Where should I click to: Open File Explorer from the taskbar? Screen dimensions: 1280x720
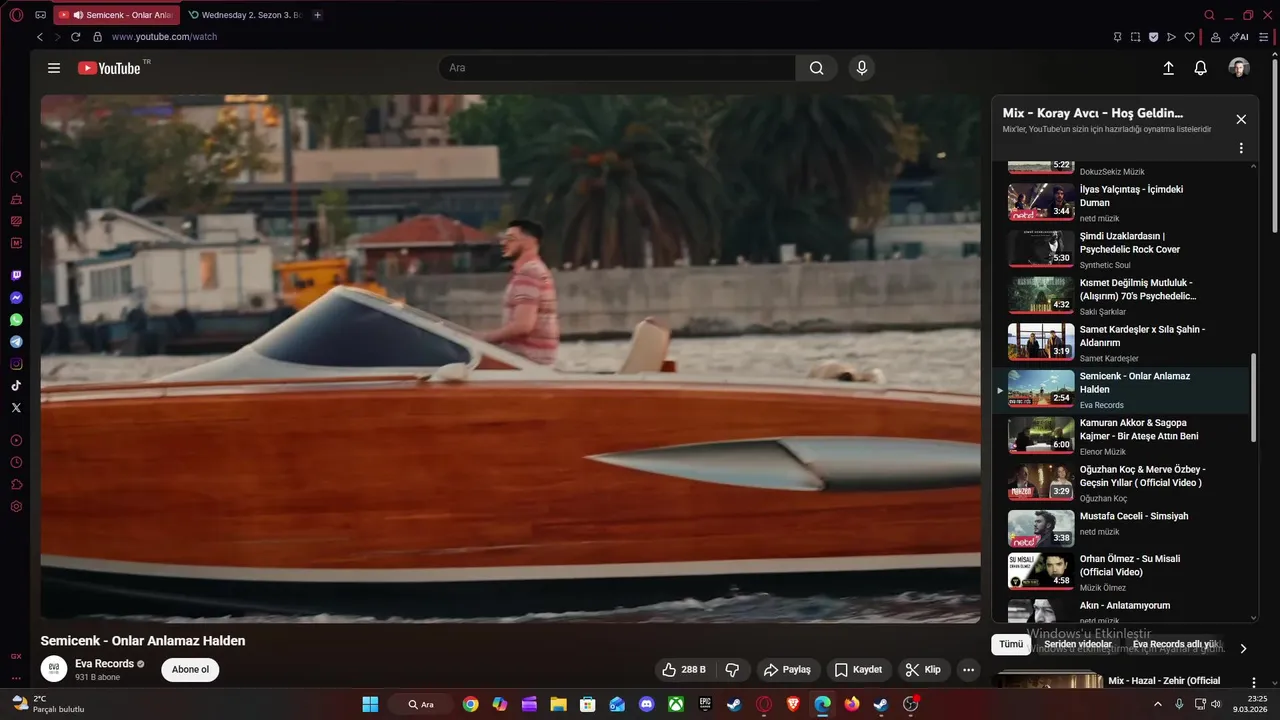click(x=558, y=704)
